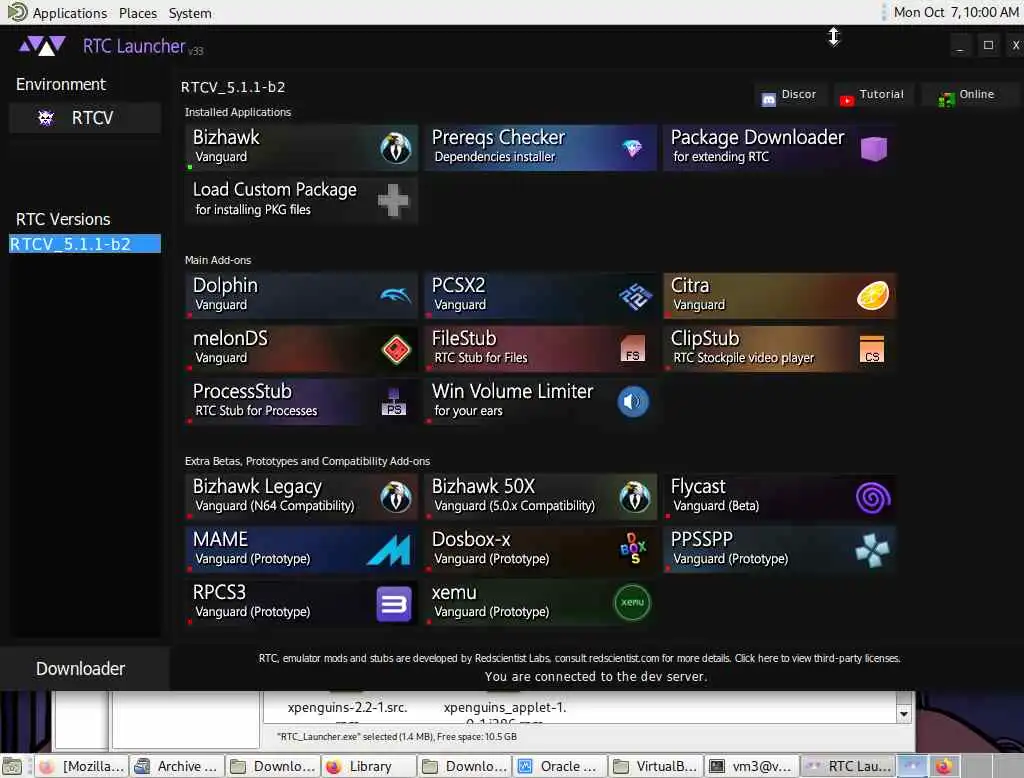Click the ProcessStub PS icon
1024x778 pixels.
394,402
